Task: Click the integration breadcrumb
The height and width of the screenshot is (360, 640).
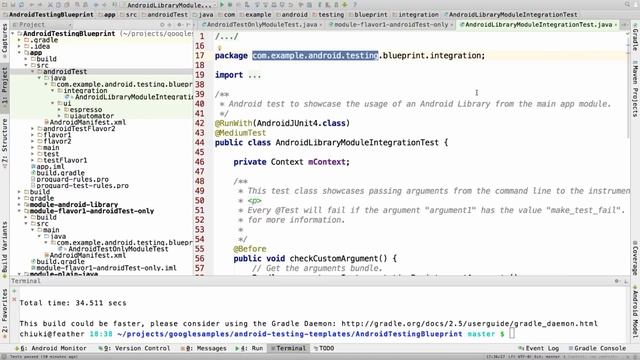Action: coord(416,14)
